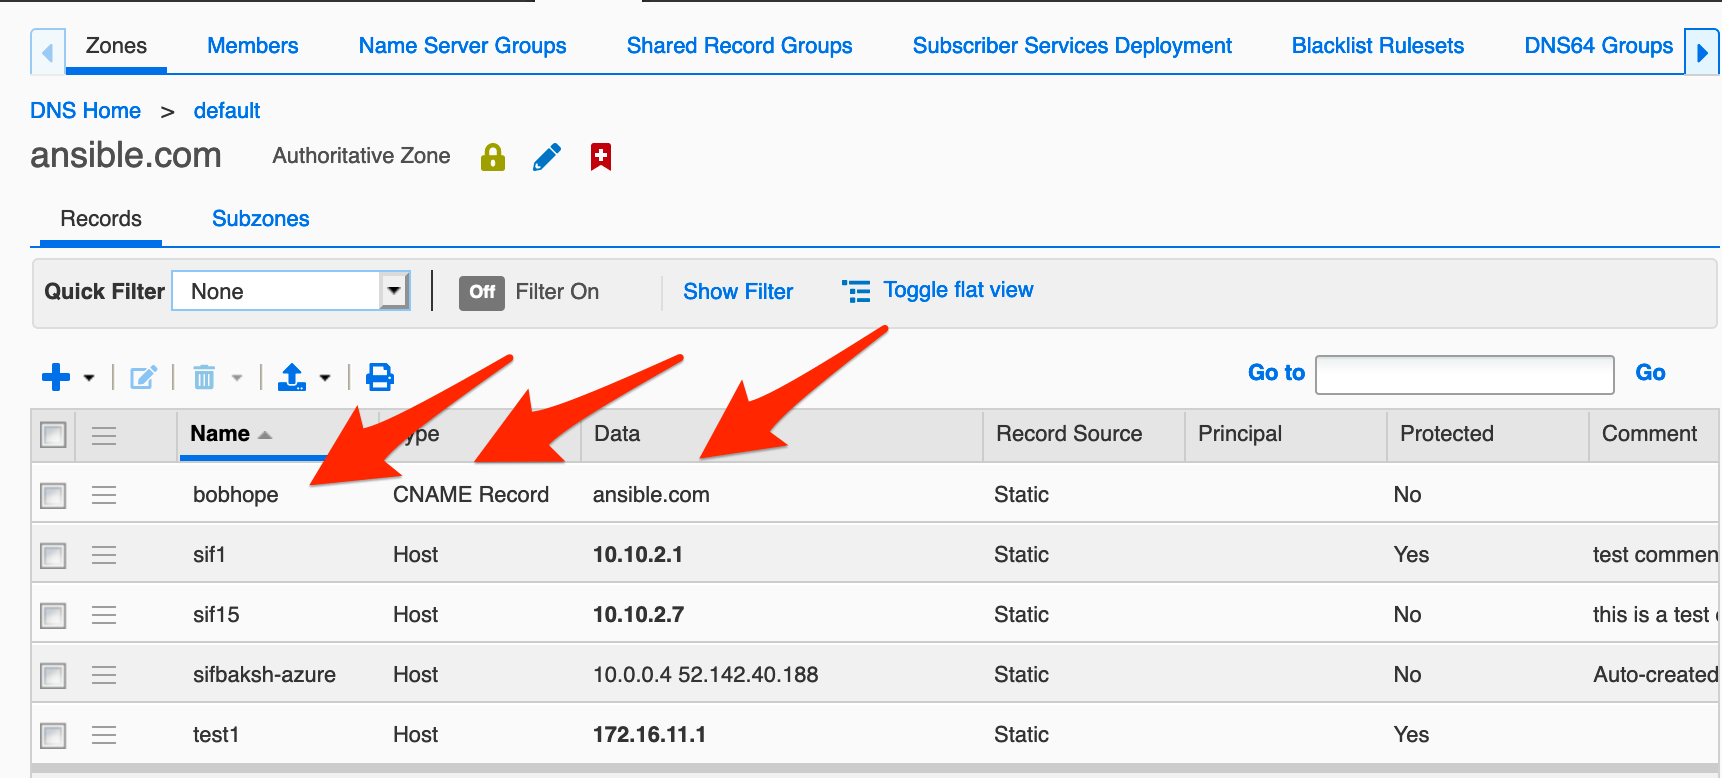Click the sif1 record name
1722x778 pixels.
coord(209,555)
